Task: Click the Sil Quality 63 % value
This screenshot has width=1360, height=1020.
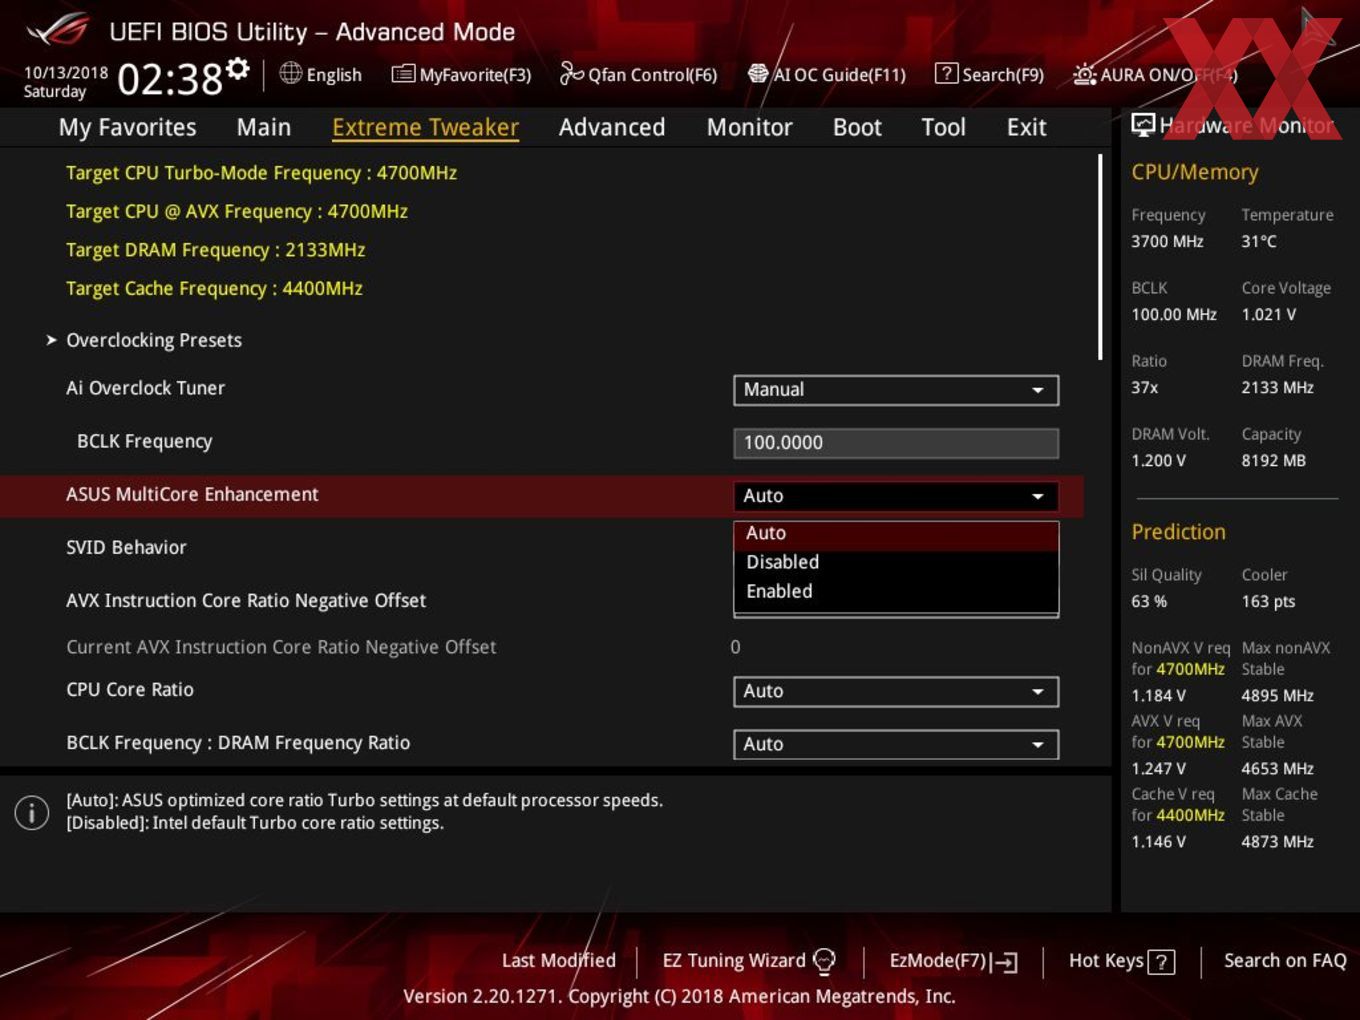Action: (1149, 602)
